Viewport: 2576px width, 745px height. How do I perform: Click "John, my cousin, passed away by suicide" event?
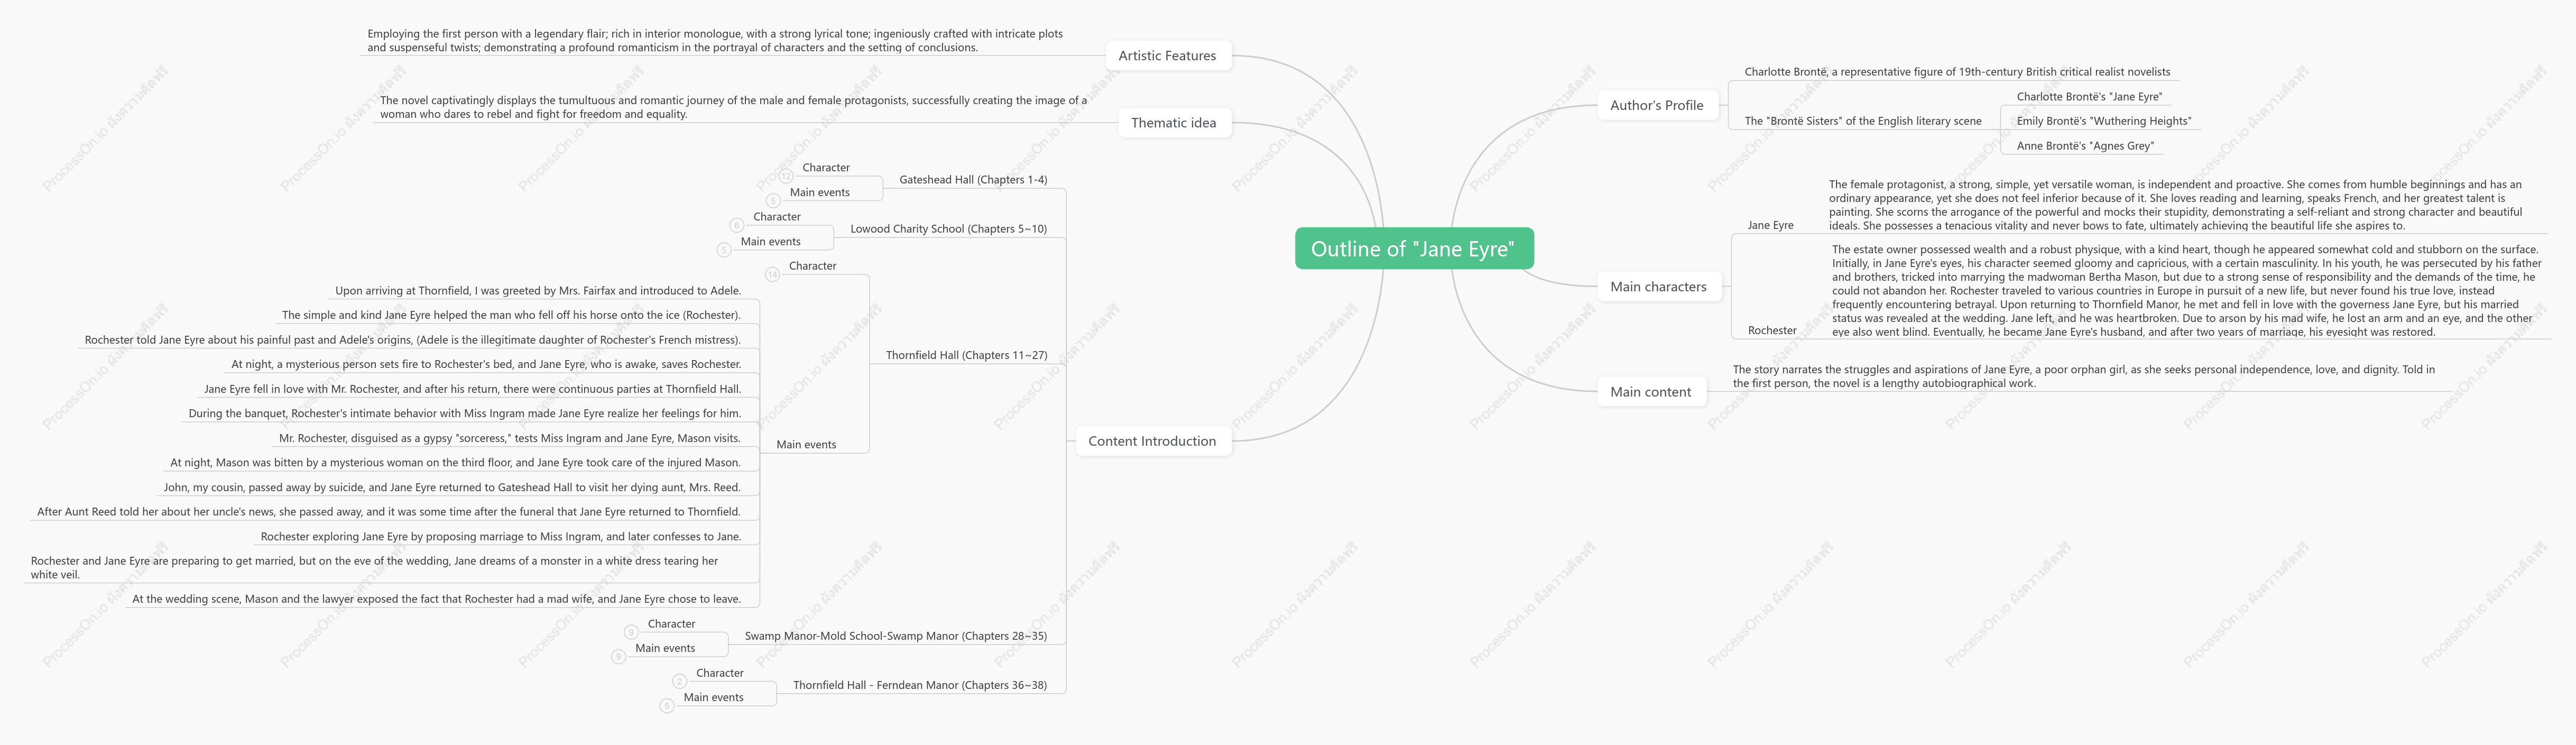point(452,488)
